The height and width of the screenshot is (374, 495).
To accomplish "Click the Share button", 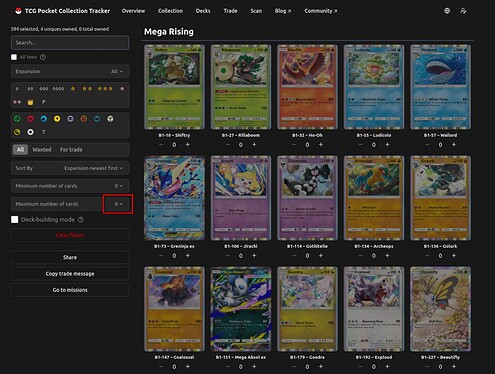I will 70,257.
